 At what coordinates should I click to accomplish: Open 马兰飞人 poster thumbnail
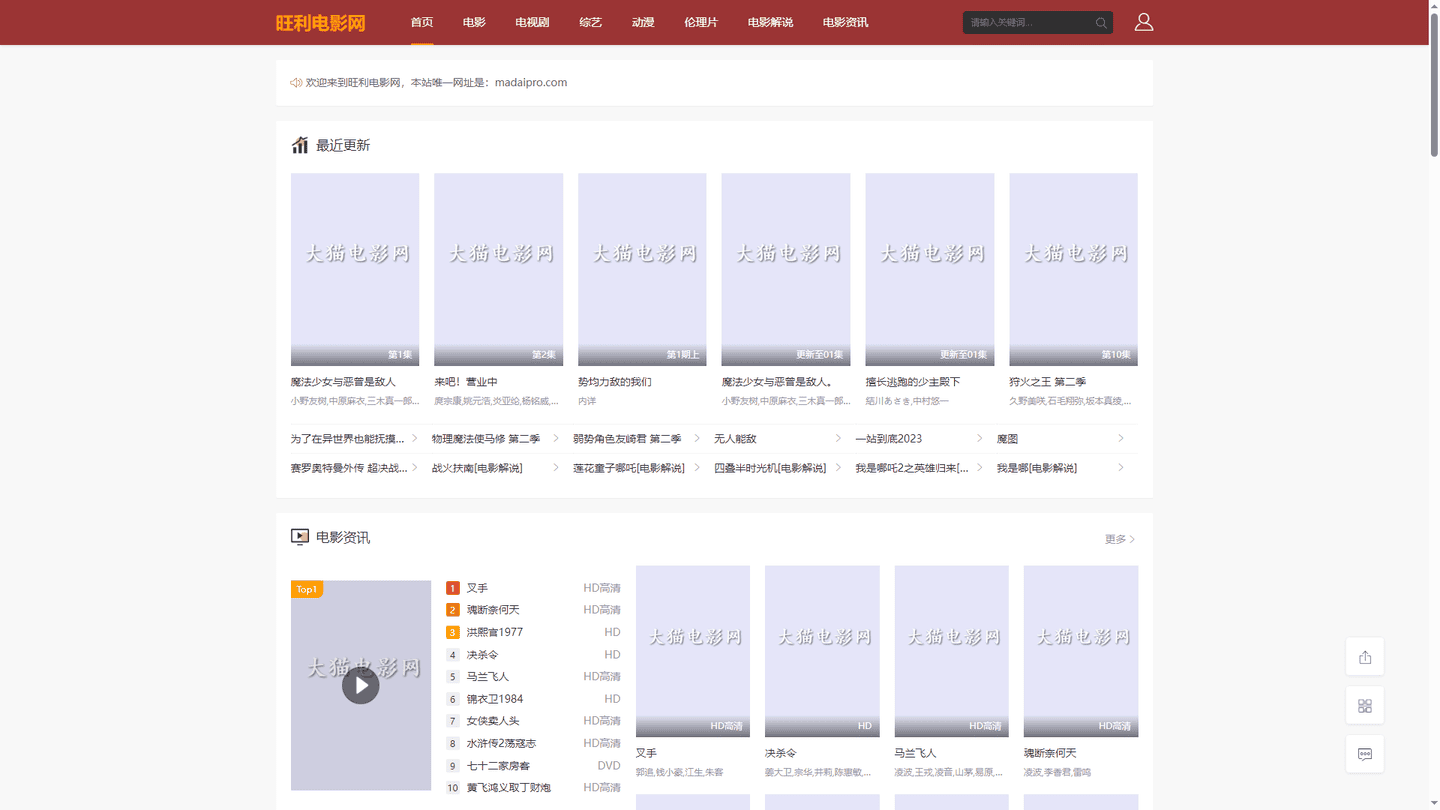point(952,651)
